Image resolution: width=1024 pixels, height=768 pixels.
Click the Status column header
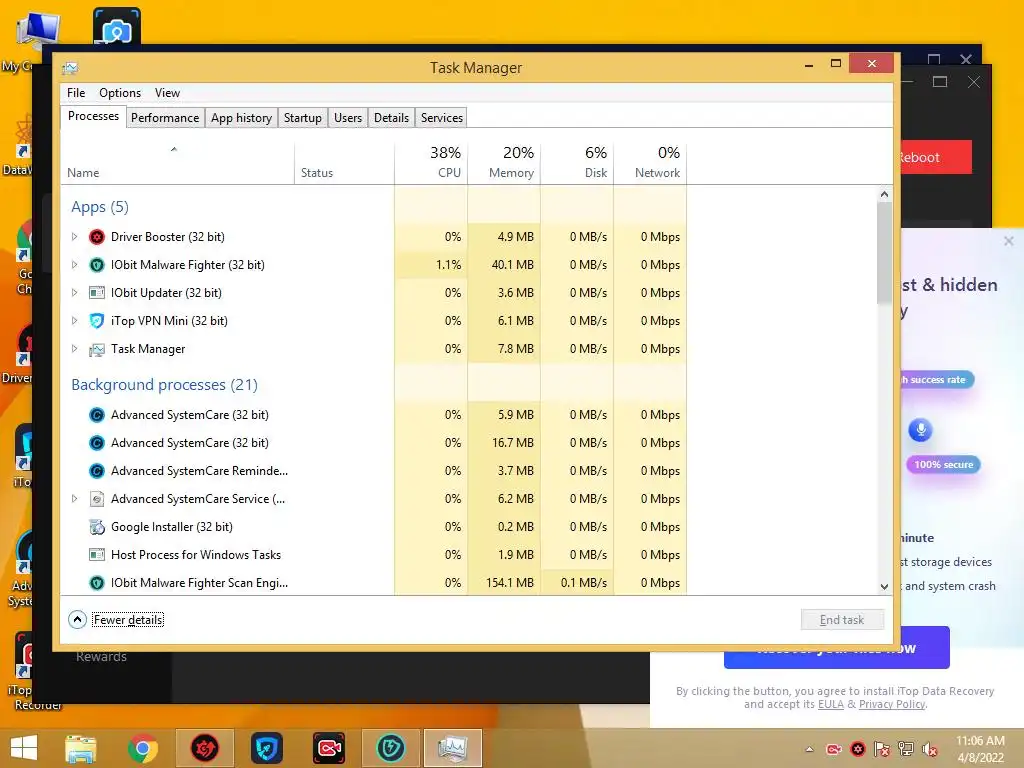pos(345,163)
